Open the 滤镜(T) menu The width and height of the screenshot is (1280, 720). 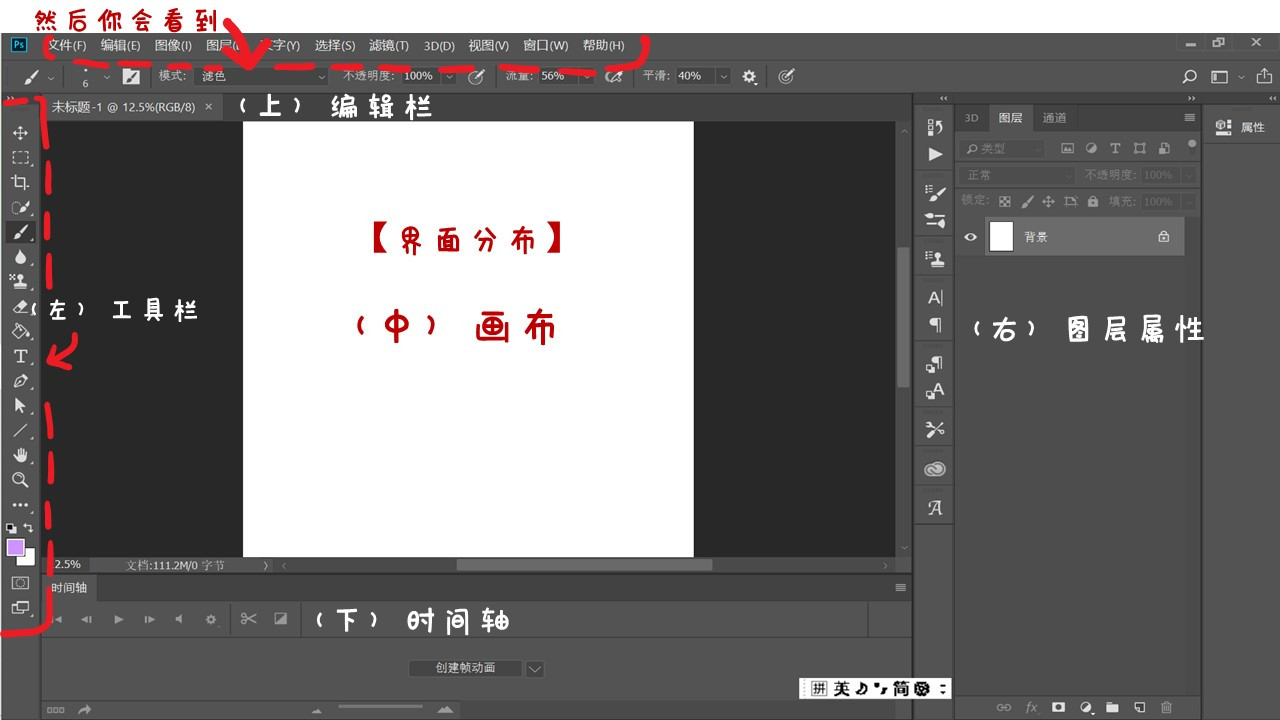tap(388, 46)
